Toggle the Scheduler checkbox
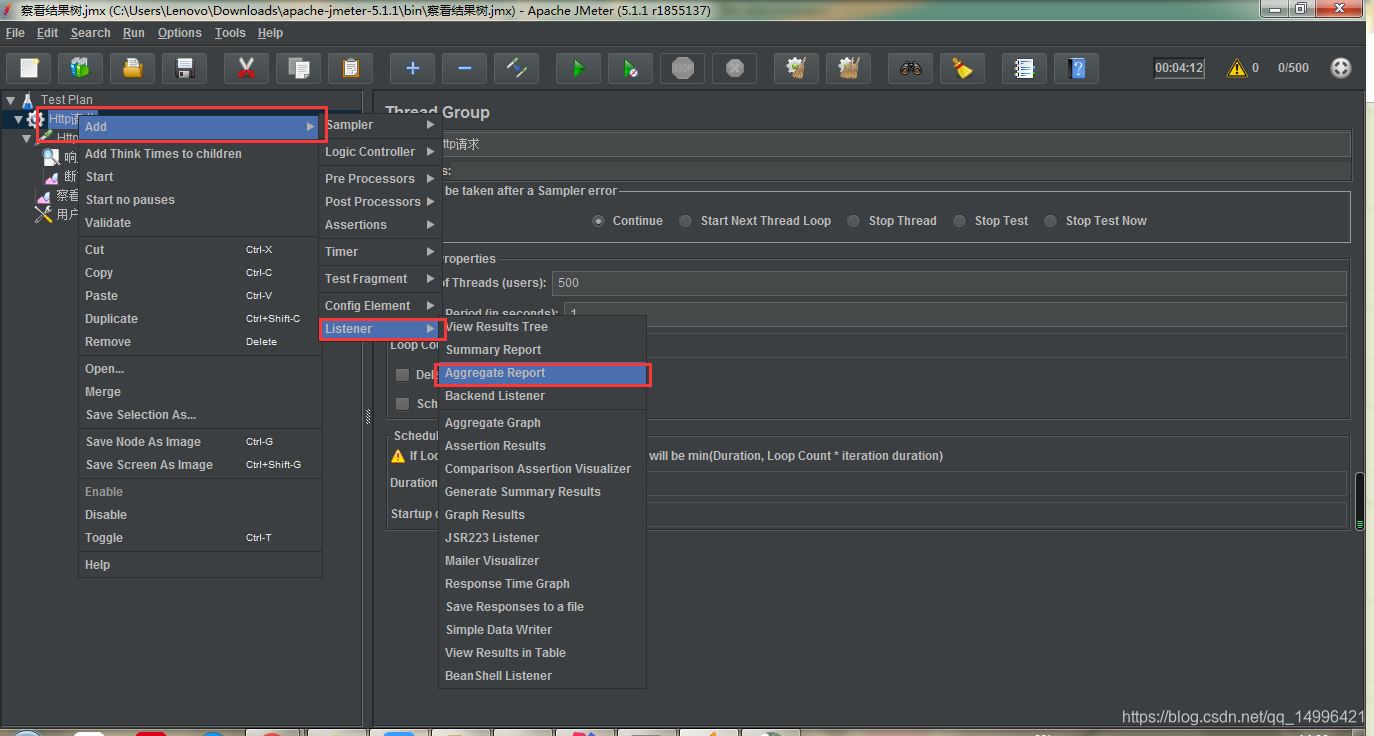Viewport: 1374px width, 736px height. point(402,404)
